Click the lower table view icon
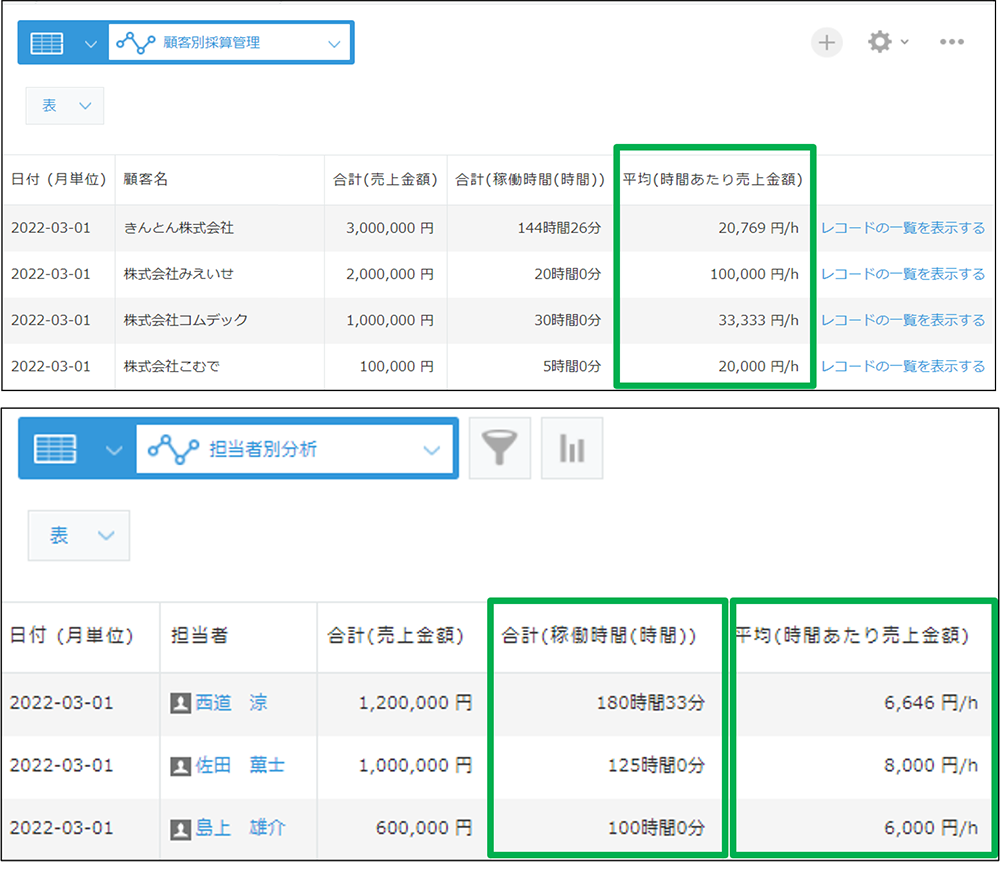This screenshot has width=1000, height=886. click(56, 449)
